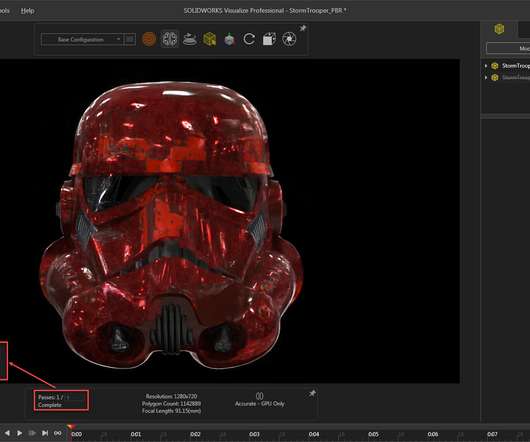Image resolution: width=530 pixels, height=442 pixels.
Task: Pin the render status bar pushpin
Action: [x=312, y=393]
